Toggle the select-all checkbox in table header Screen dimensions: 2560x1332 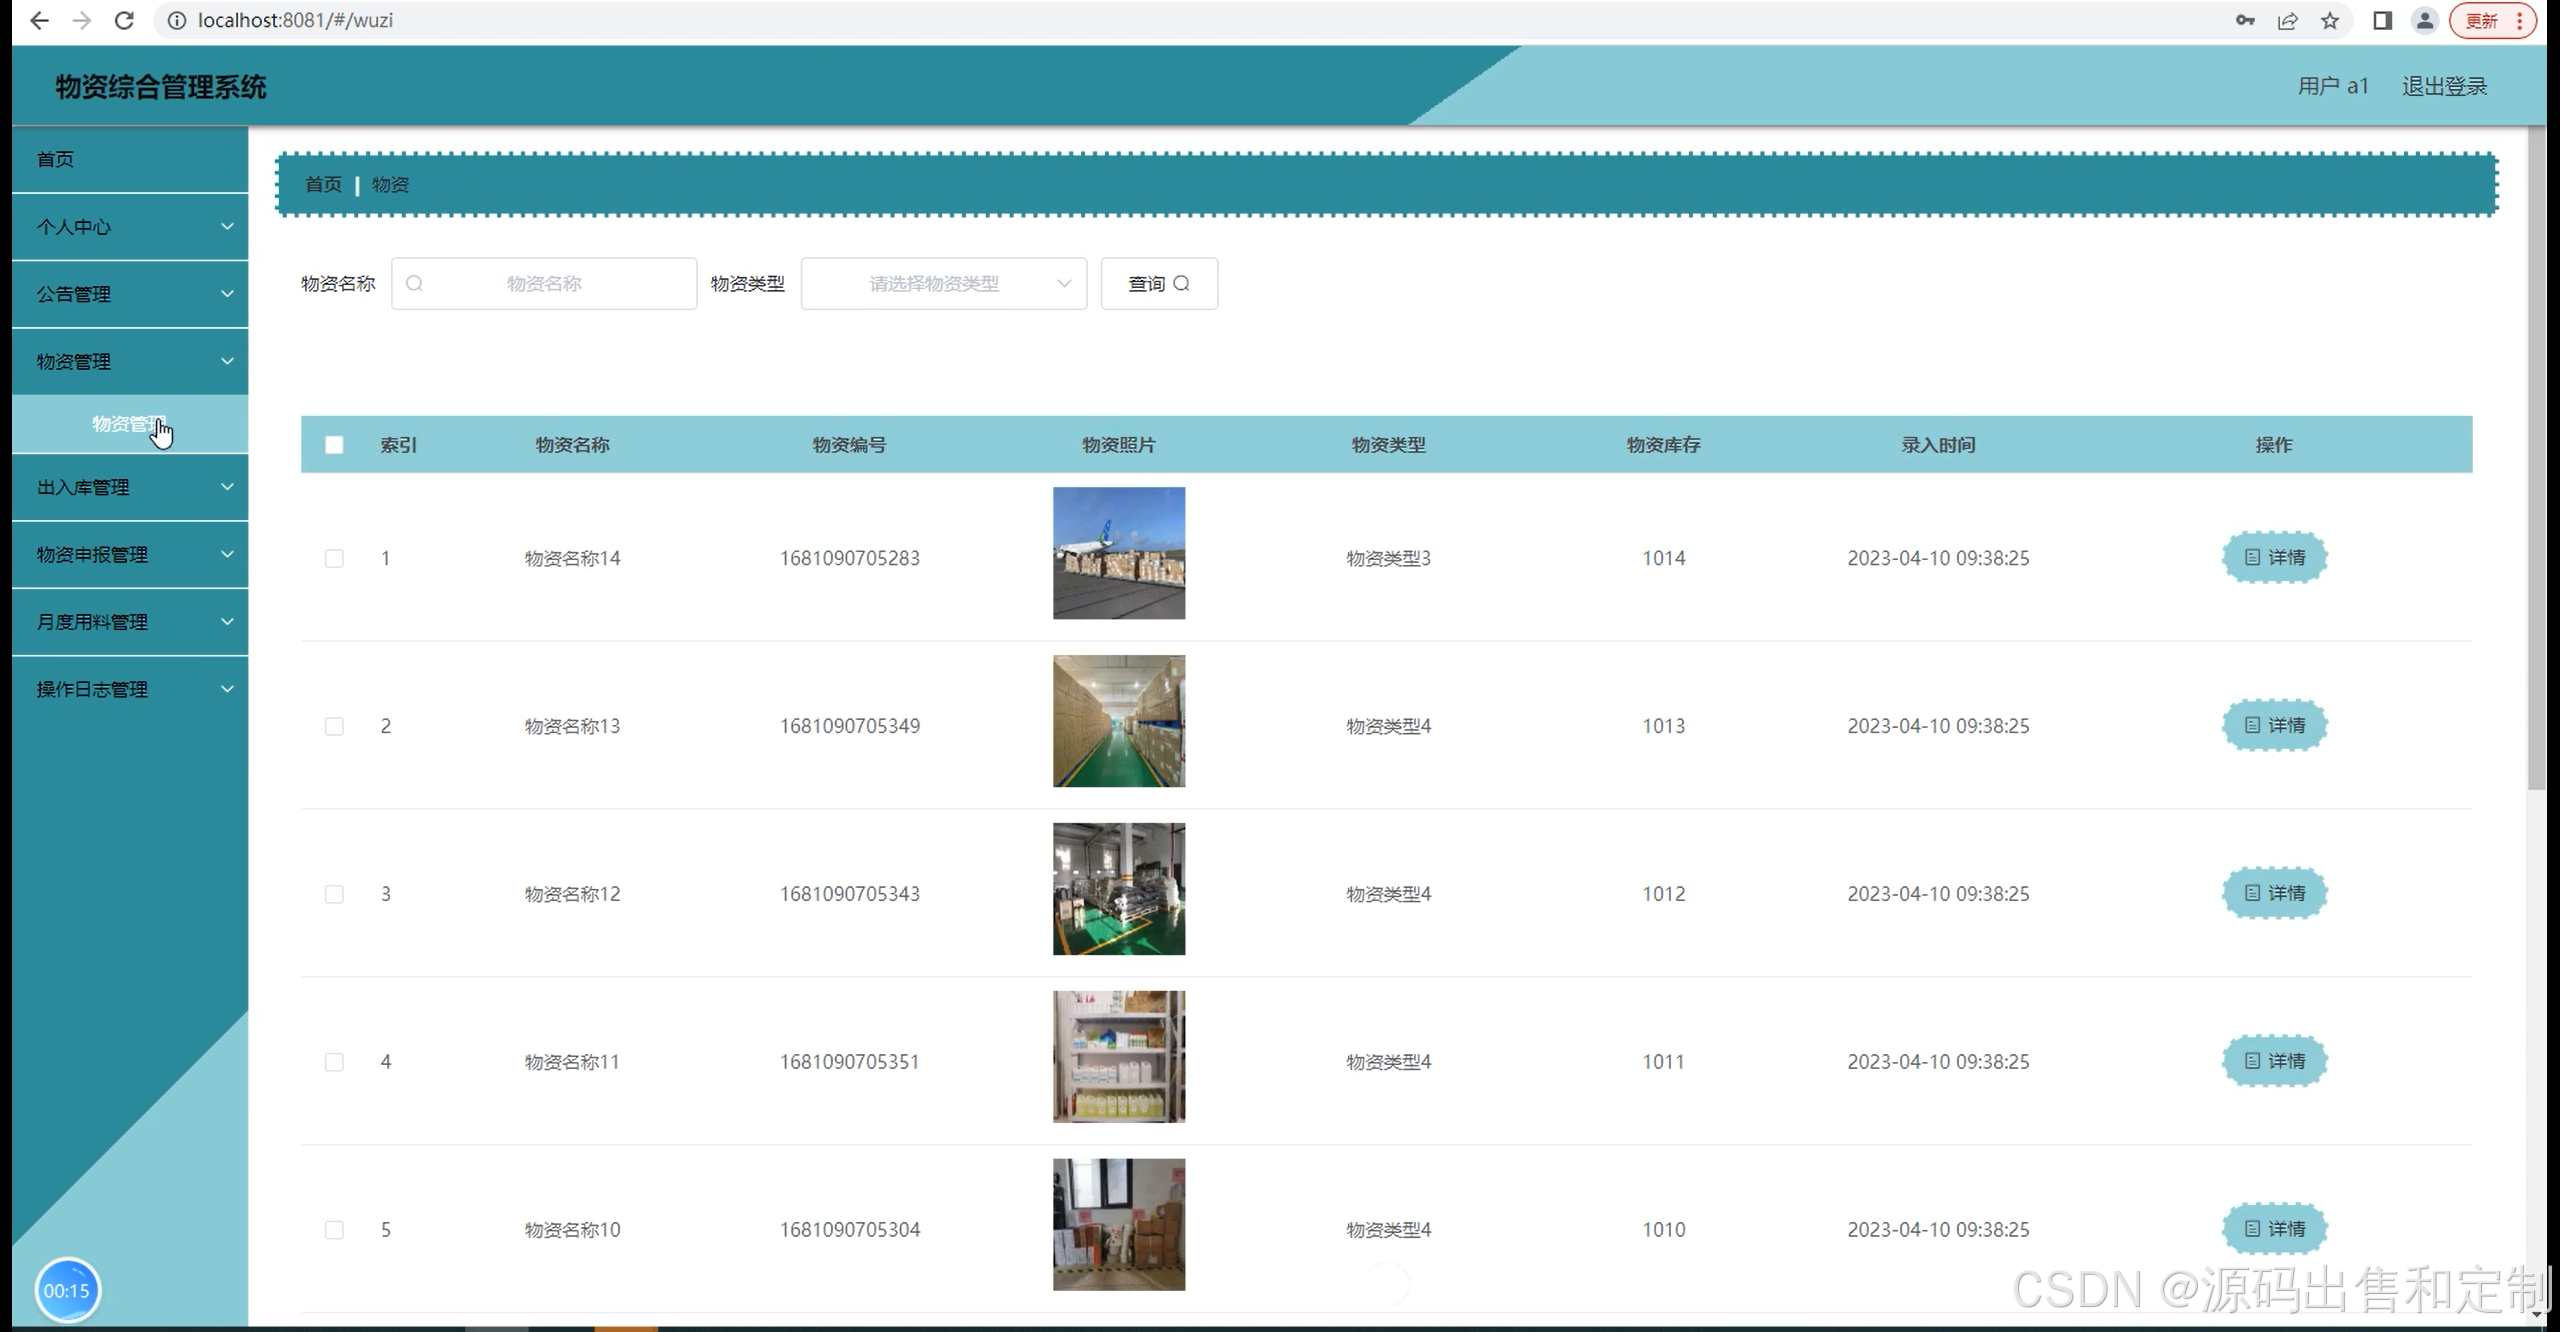click(x=334, y=445)
